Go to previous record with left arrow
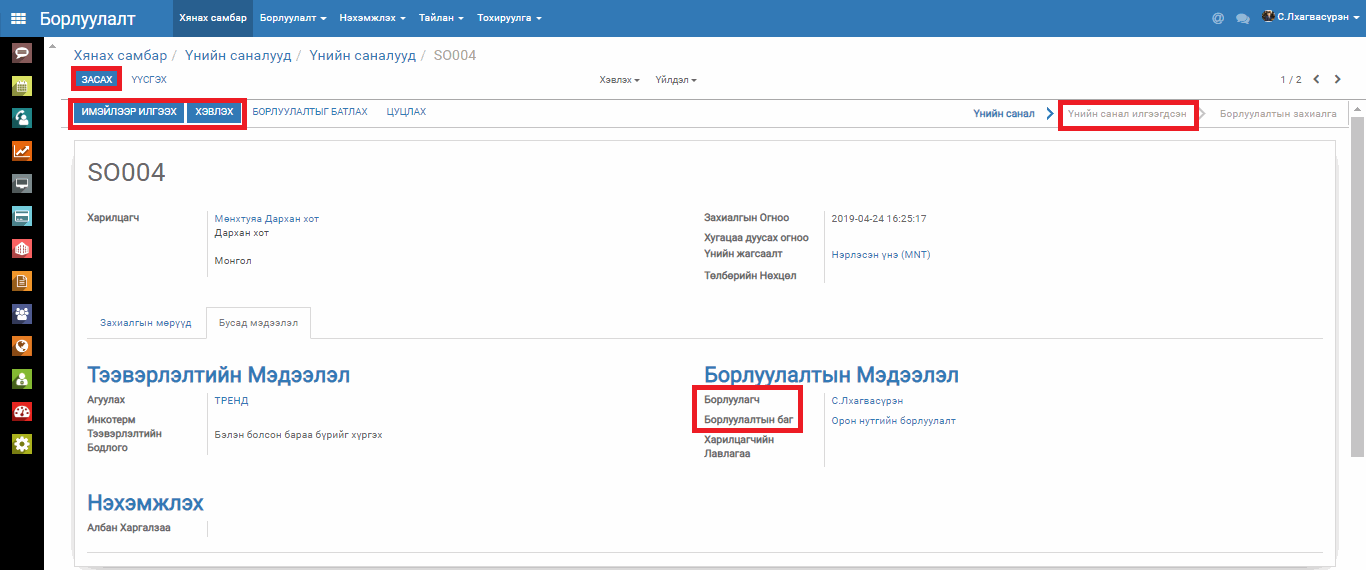1366x570 pixels. click(1316, 79)
